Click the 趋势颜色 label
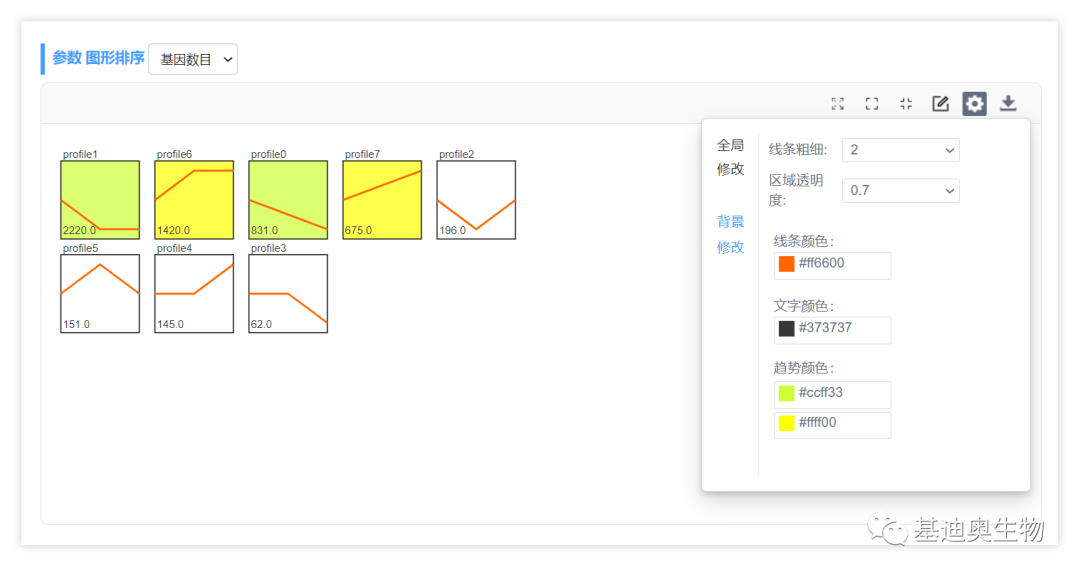The image size is (1080, 577). tap(803, 368)
